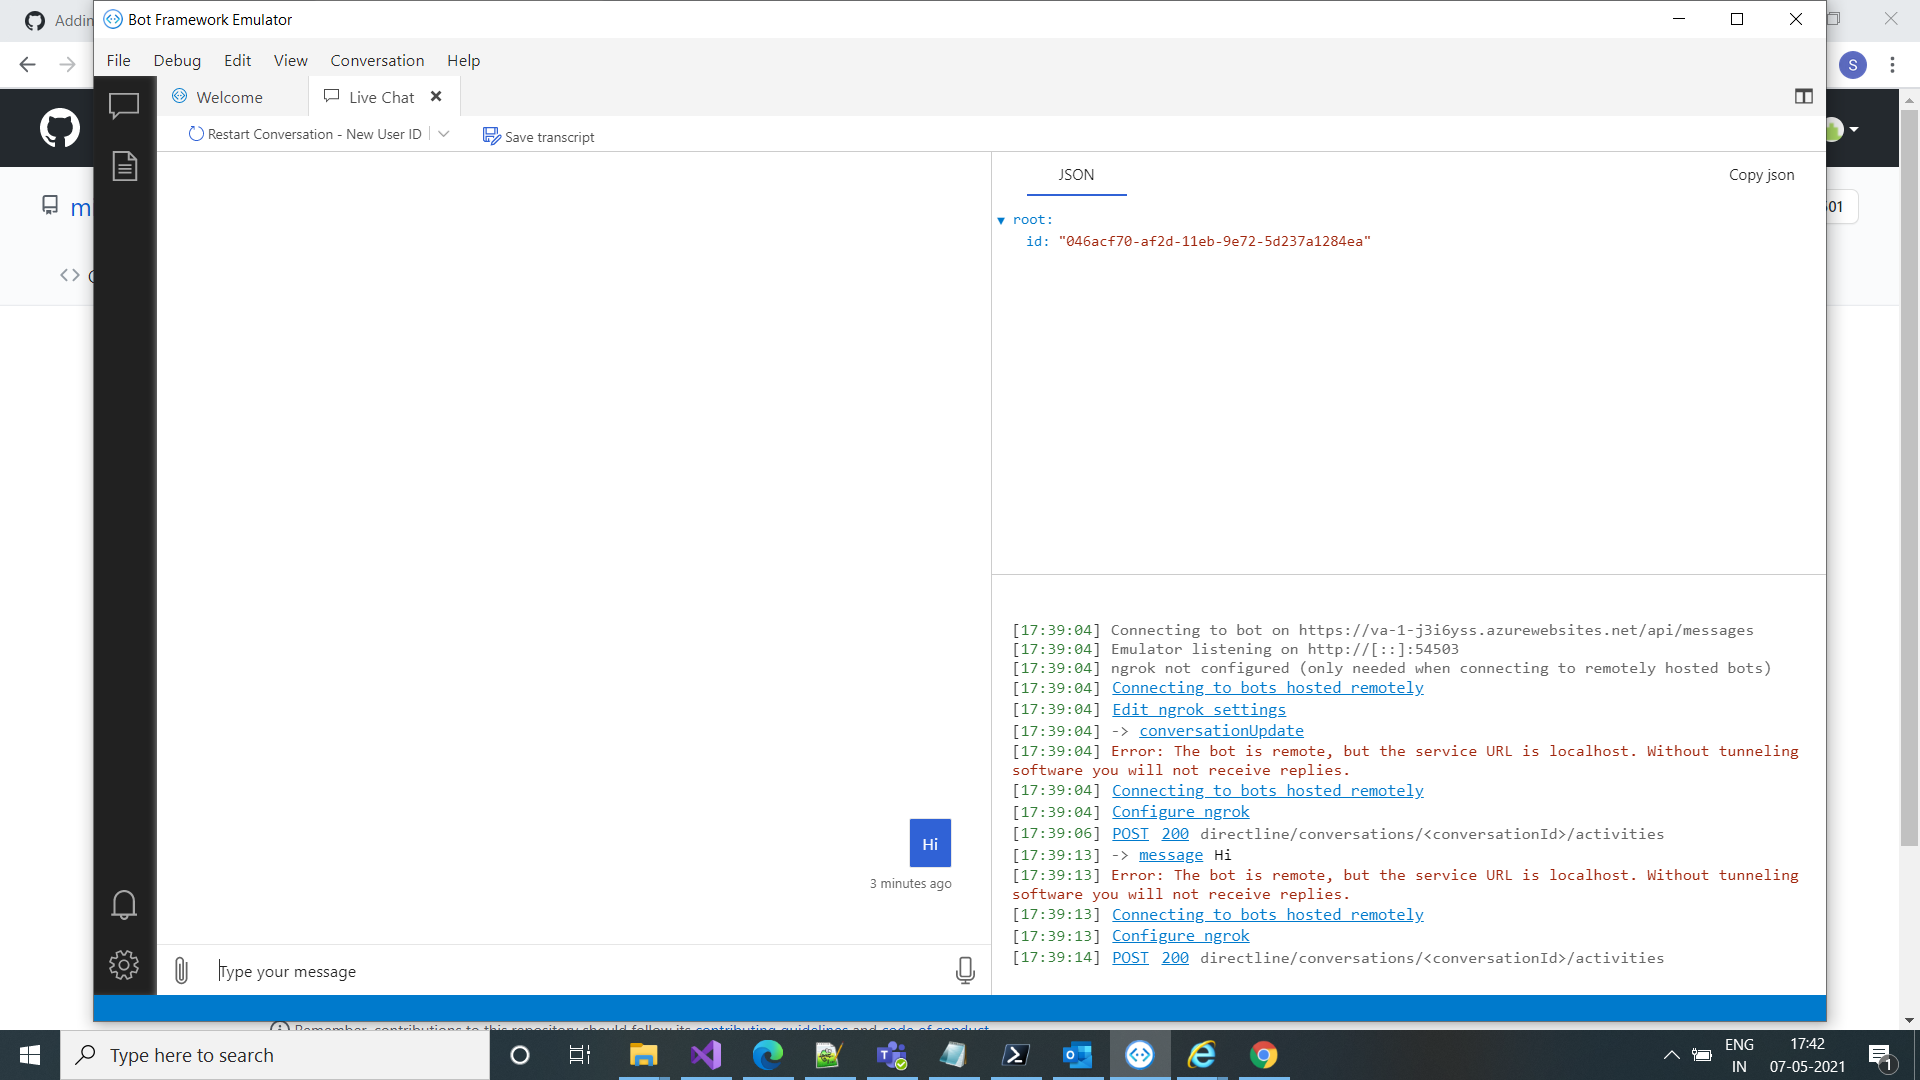Open Chrome profile avatar S

click(1852, 65)
